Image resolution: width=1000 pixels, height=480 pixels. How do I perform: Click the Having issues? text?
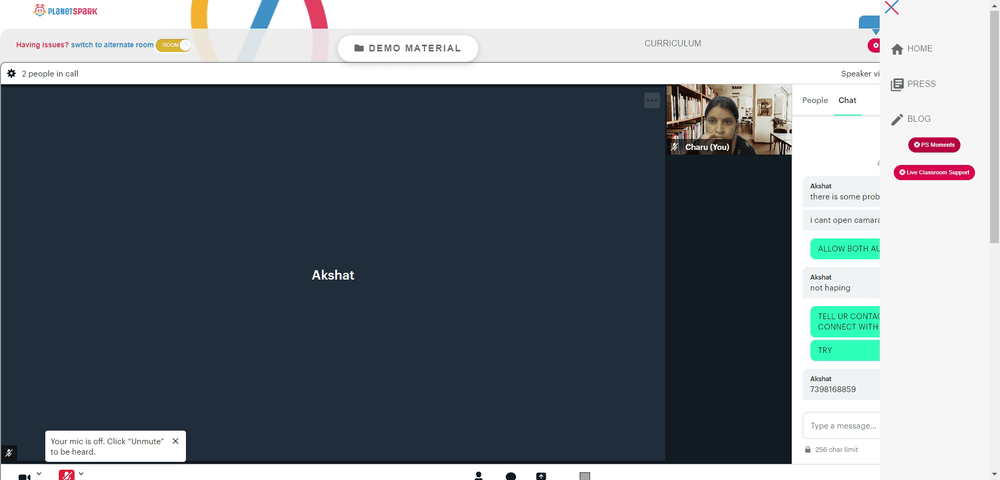point(42,45)
